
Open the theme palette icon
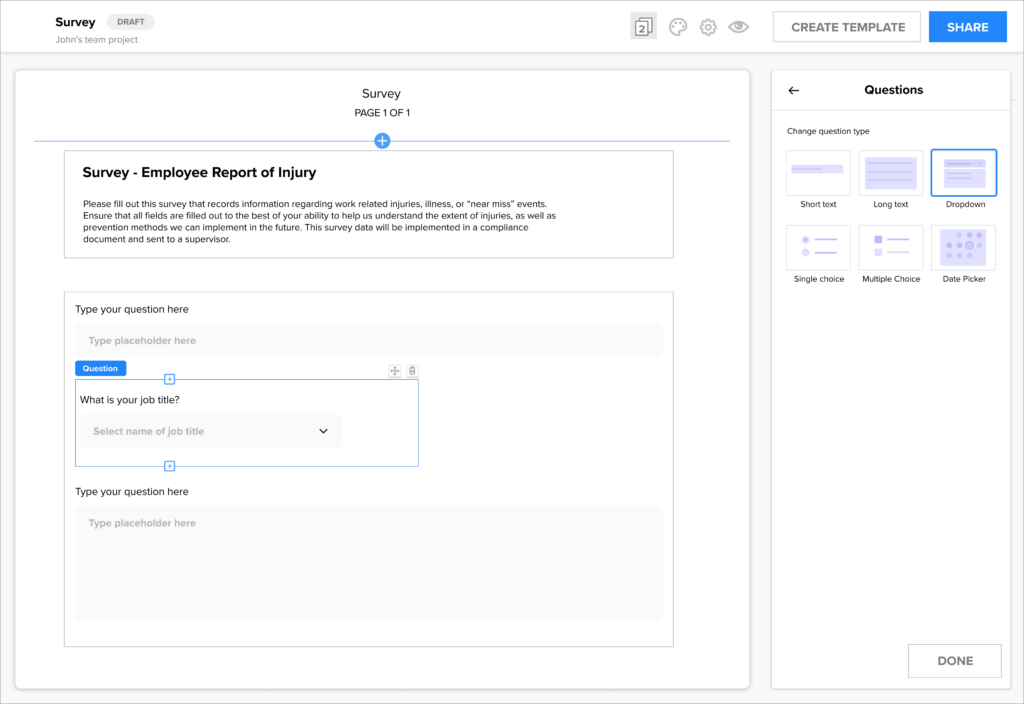click(678, 27)
